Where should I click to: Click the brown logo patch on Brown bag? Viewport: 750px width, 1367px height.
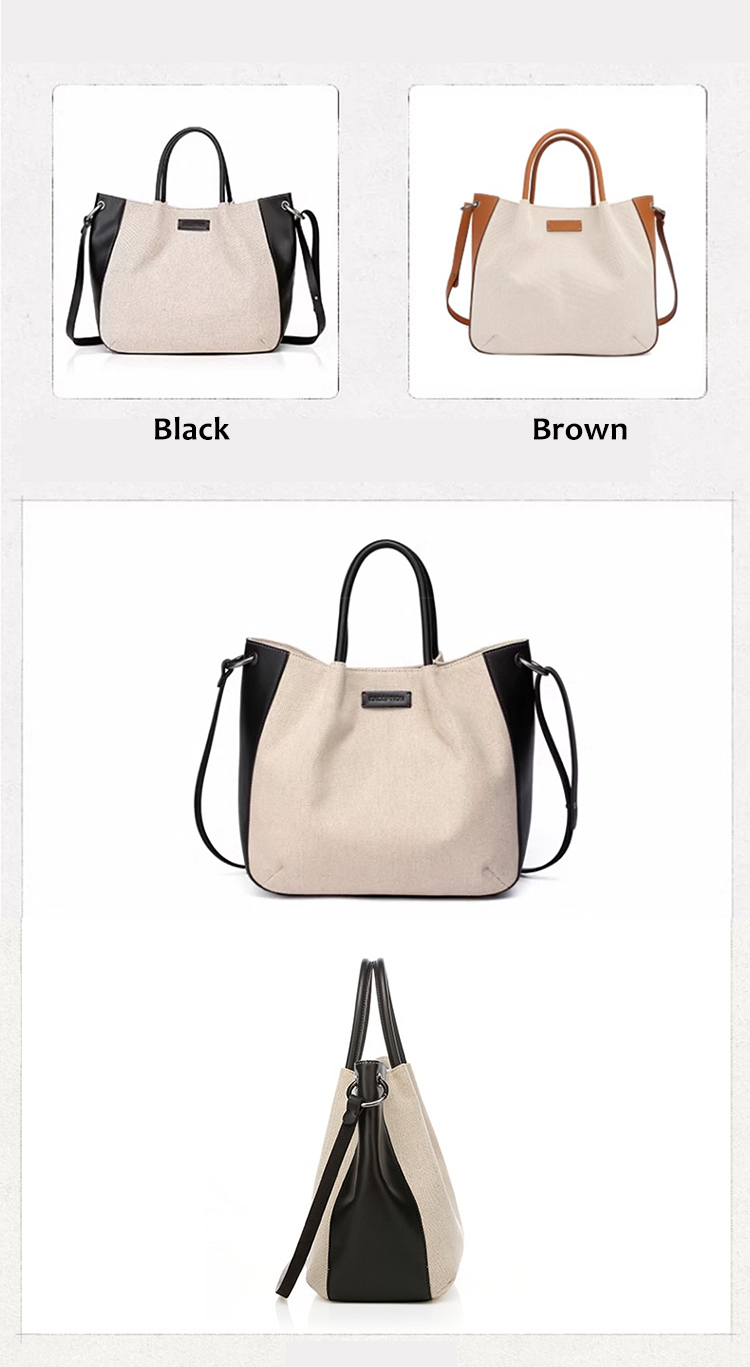click(x=564, y=225)
